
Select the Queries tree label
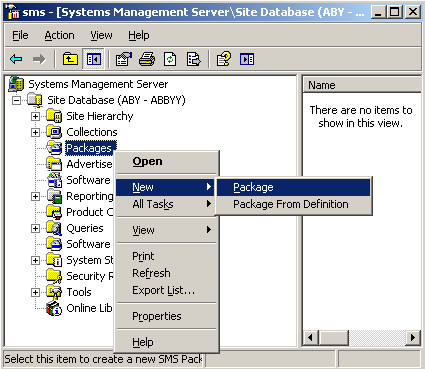pyautogui.click(x=85, y=228)
